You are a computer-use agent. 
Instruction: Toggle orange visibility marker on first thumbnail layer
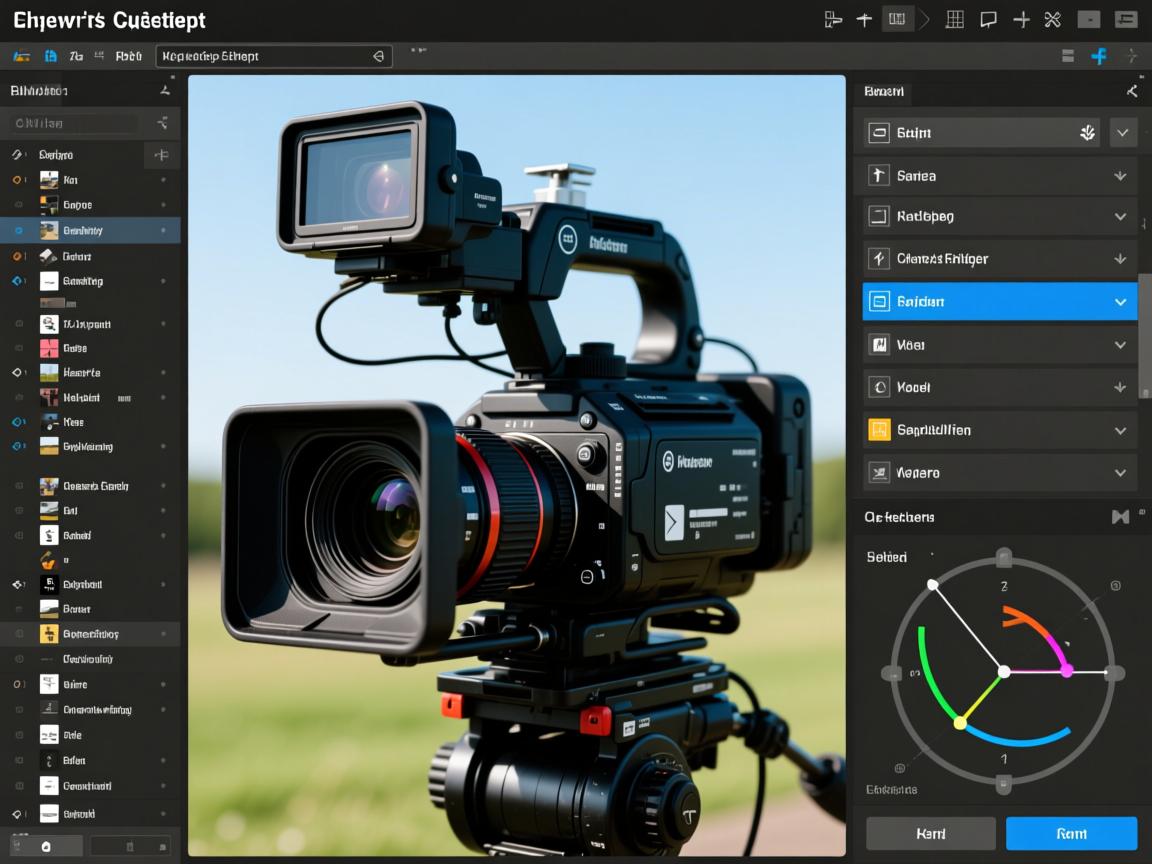pos(18,180)
